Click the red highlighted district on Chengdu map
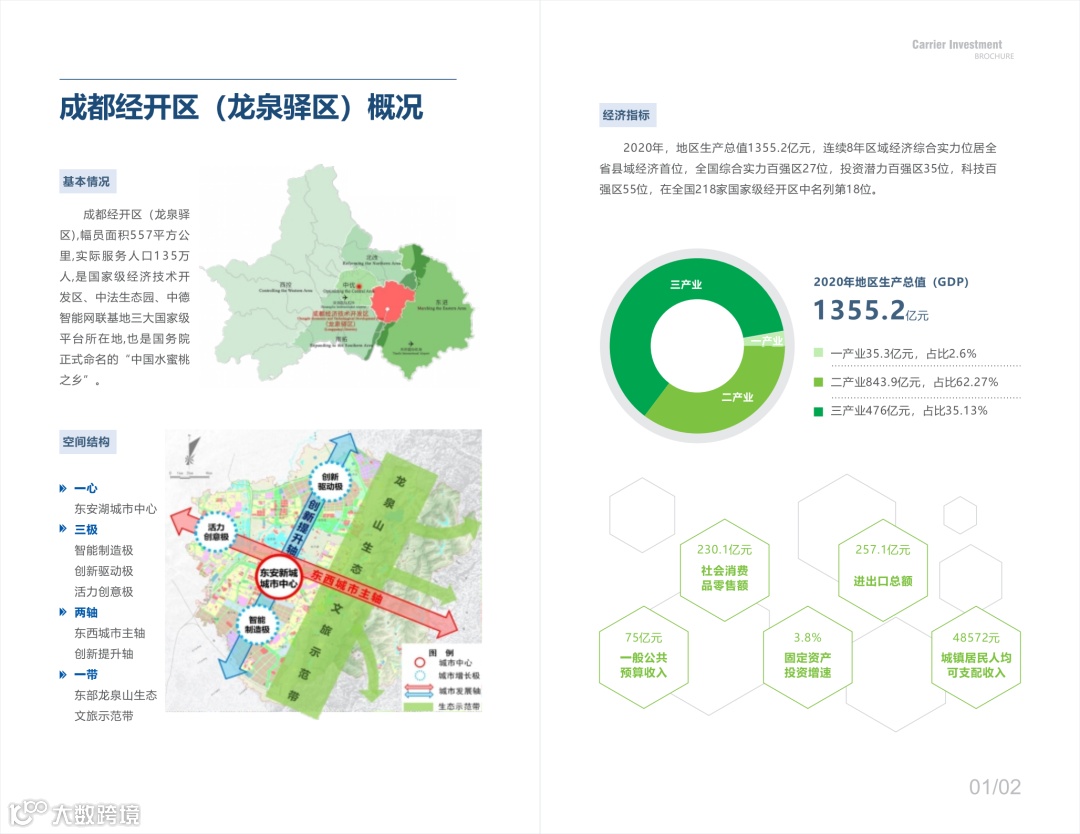 coord(392,302)
